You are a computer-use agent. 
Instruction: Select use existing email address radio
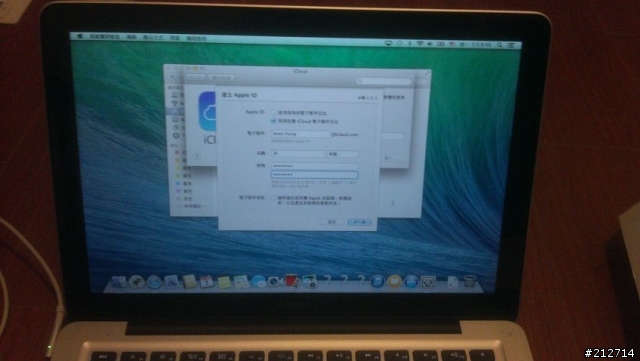pyautogui.click(x=273, y=112)
